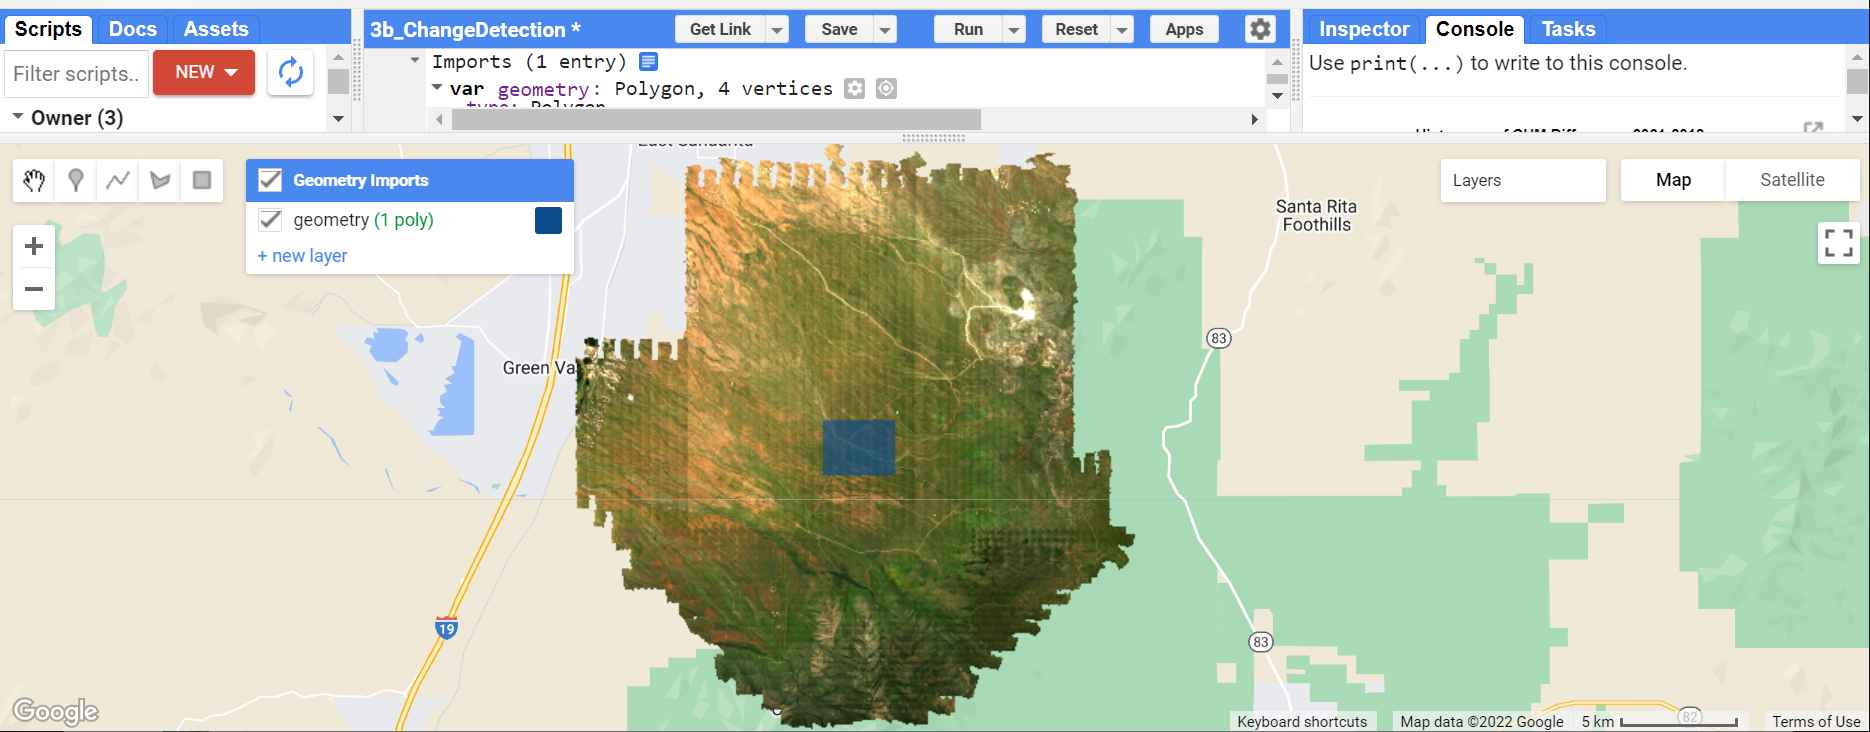Viewport: 1870px width, 732px height.
Task: Select the draw rectangle tool
Action: pyautogui.click(x=202, y=180)
